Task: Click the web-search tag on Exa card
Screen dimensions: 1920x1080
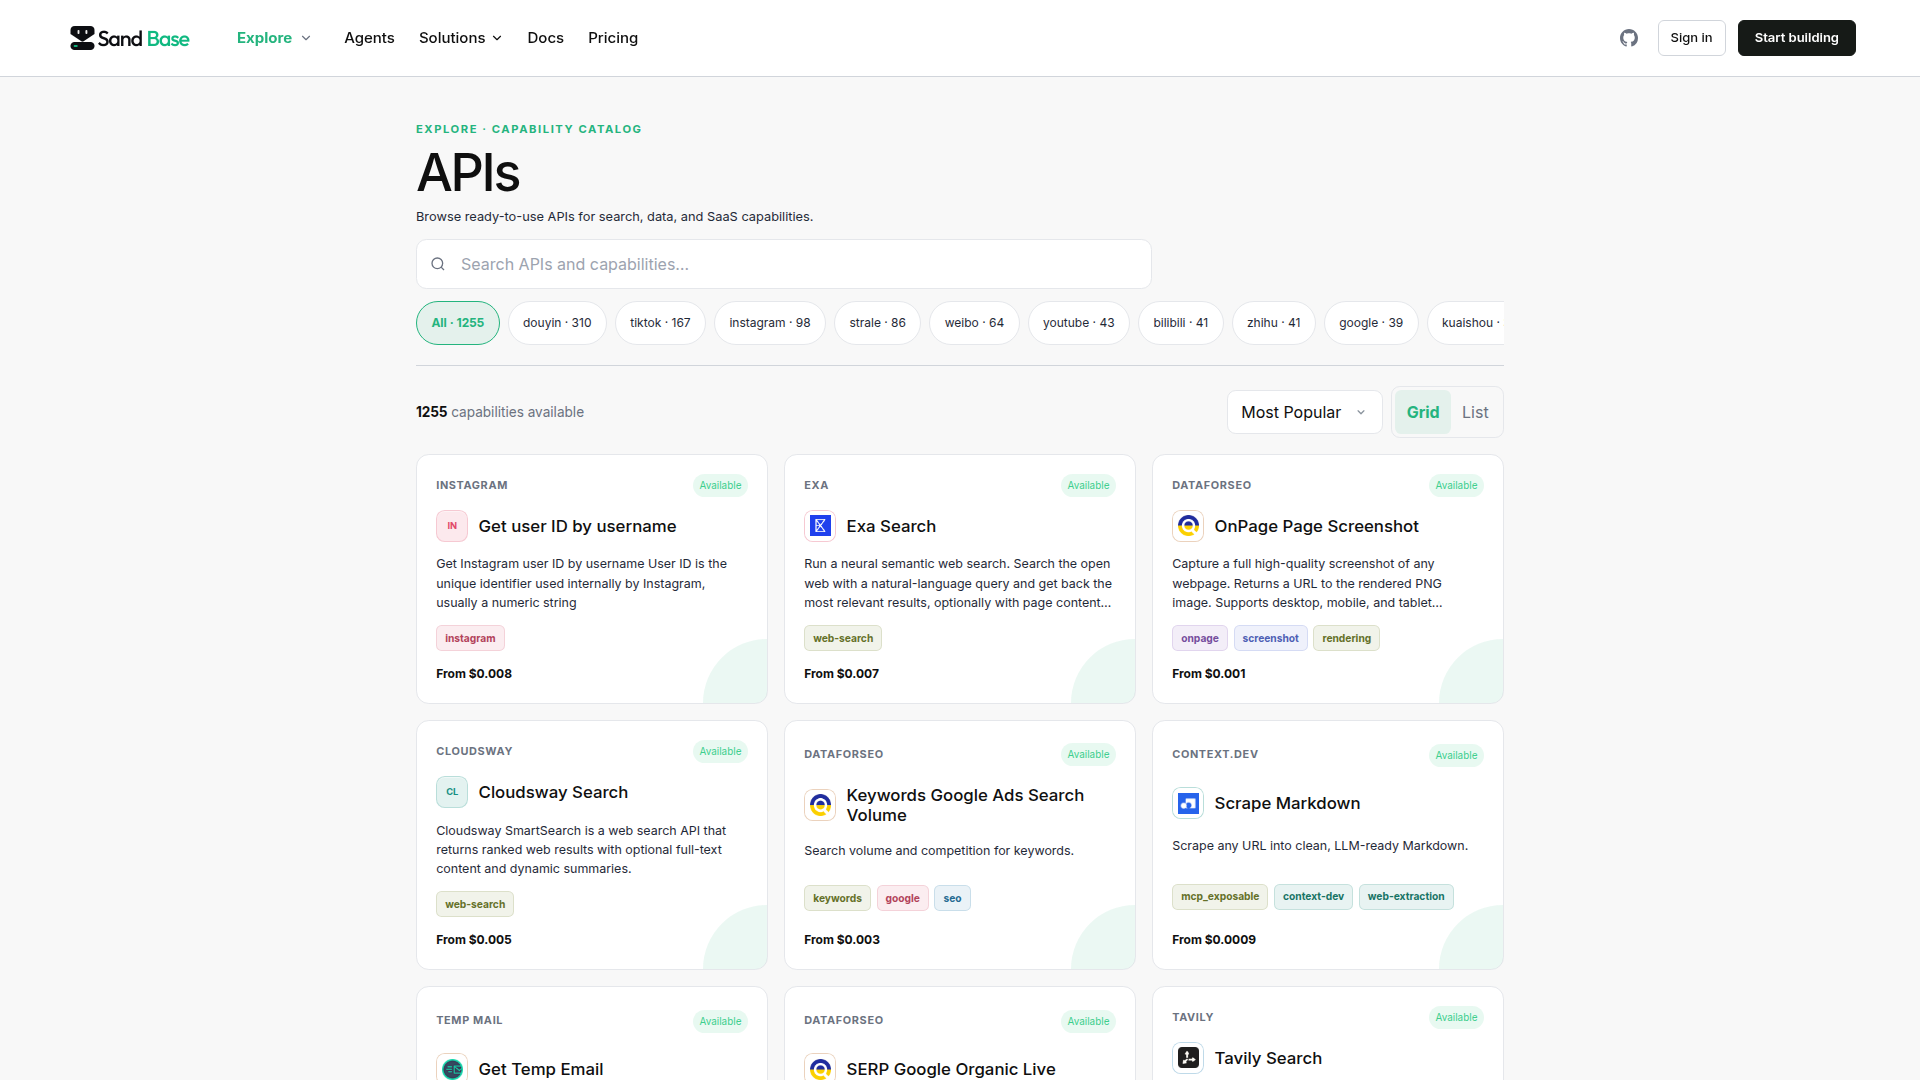Action: [x=843, y=638]
